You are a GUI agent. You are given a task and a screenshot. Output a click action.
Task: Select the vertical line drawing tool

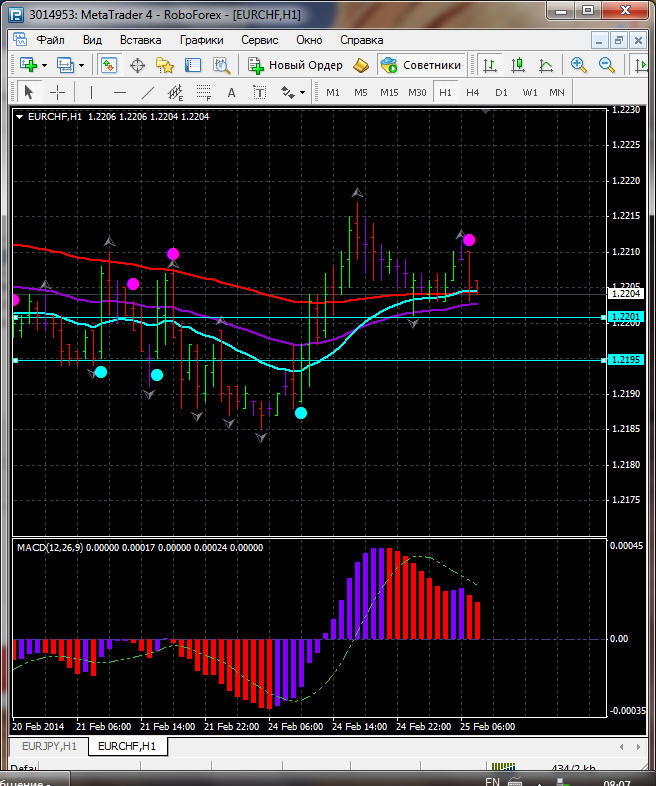click(x=92, y=92)
